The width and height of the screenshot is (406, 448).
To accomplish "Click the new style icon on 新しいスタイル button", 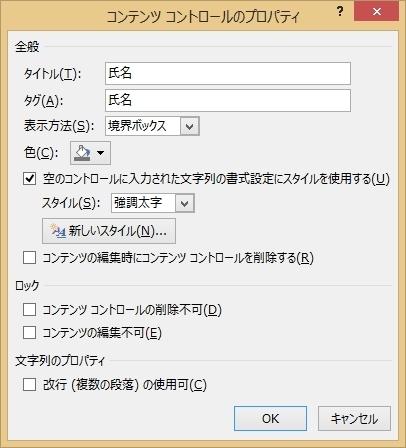I will (57, 231).
